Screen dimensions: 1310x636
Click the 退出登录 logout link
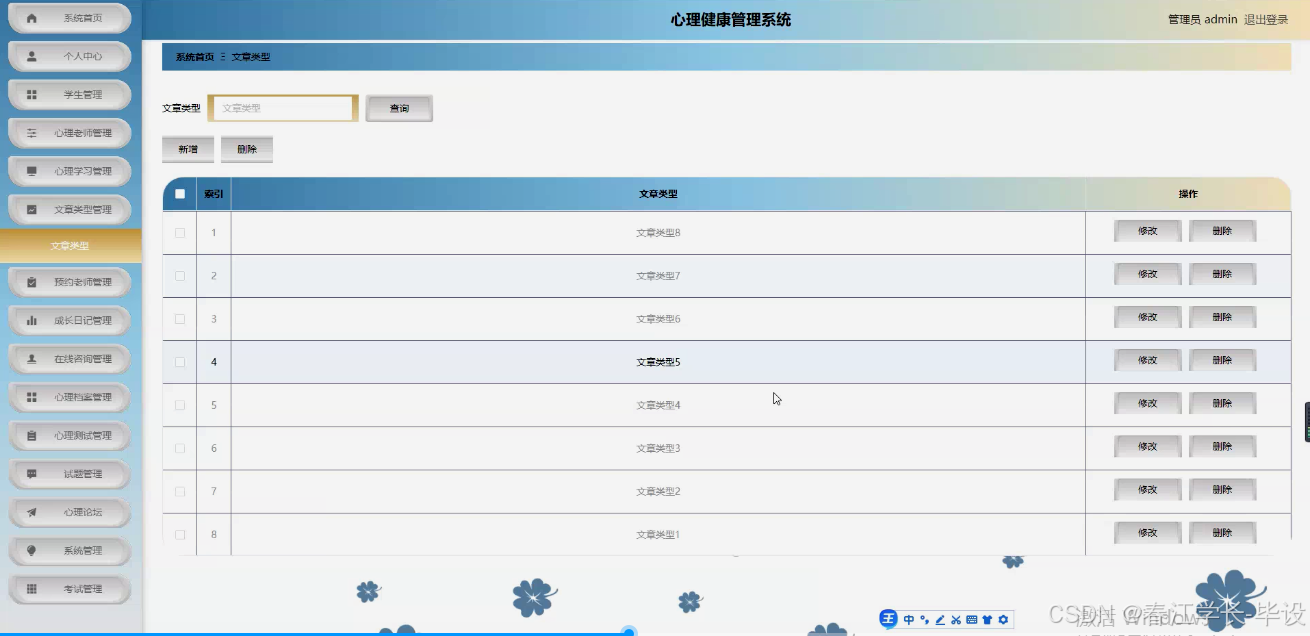(1266, 20)
